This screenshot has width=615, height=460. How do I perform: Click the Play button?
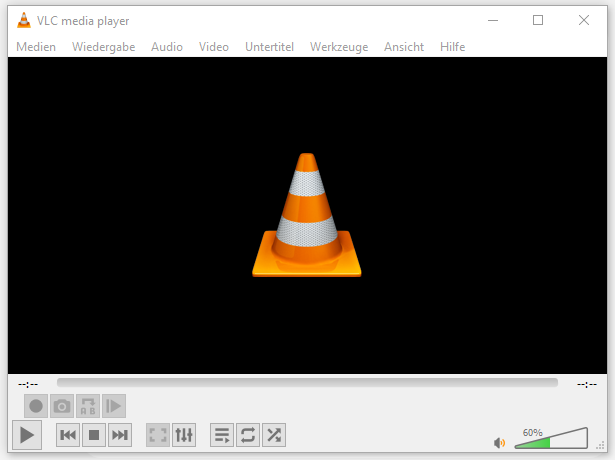(x=27, y=435)
